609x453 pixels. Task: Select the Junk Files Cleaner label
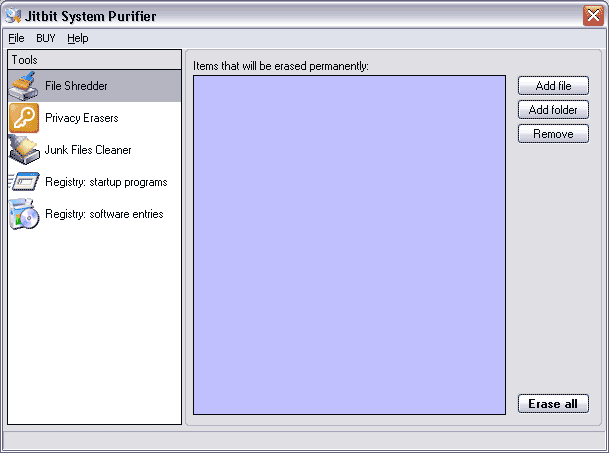[88, 150]
